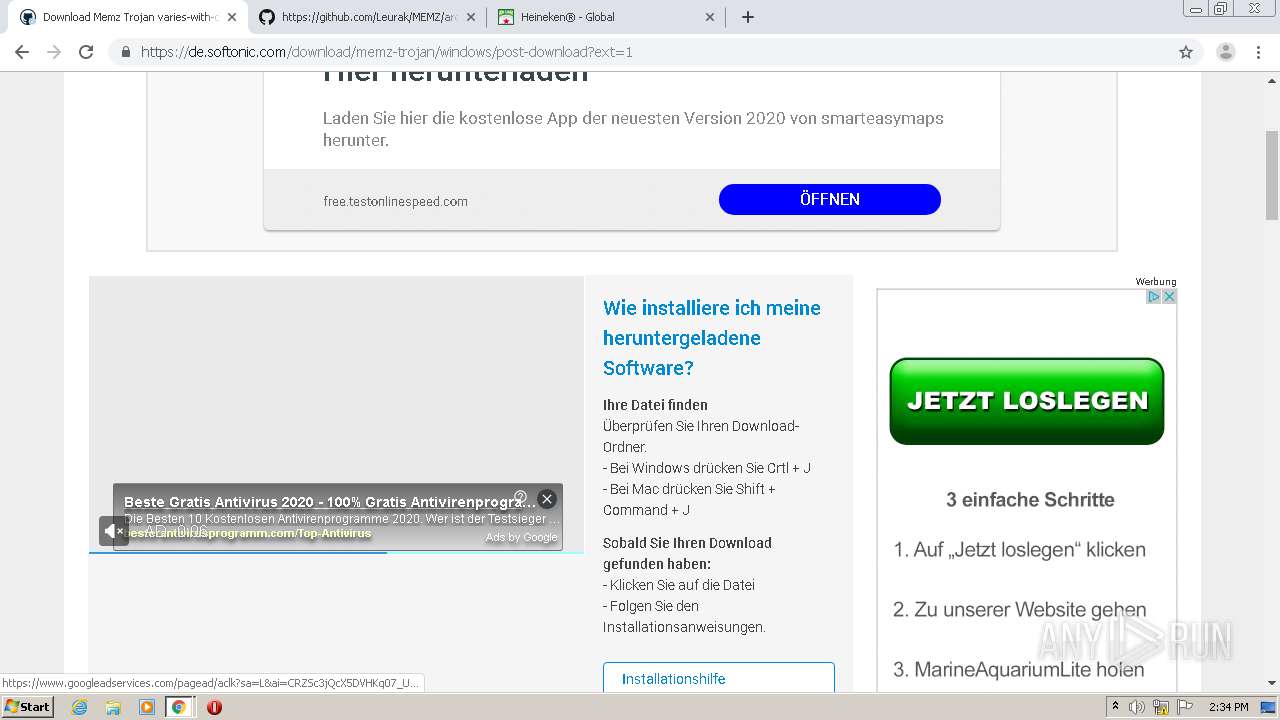Click the blue ÖFFNEN button

click(x=830, y=199)
